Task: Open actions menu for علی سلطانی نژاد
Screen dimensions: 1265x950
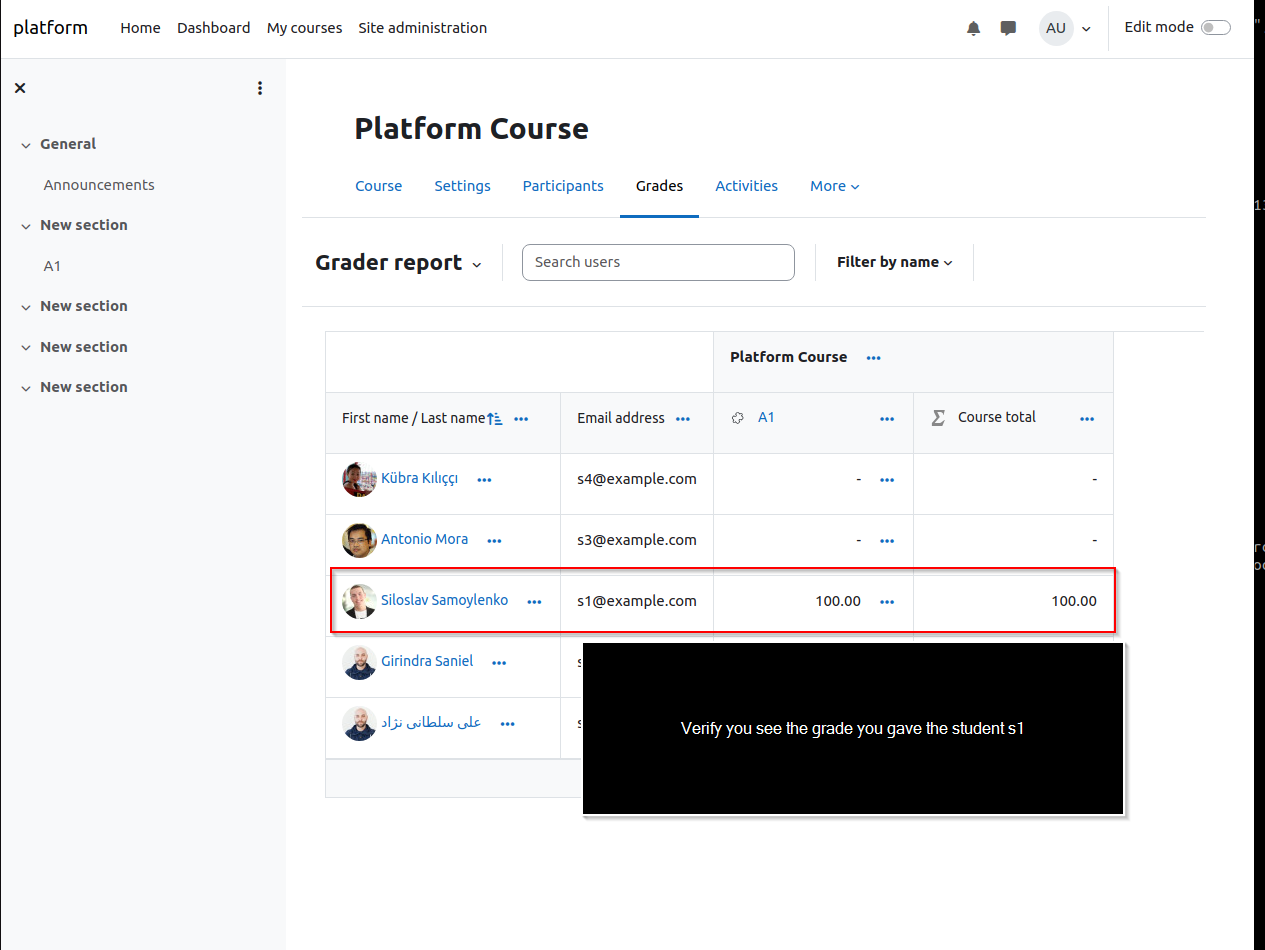Action: (x=508, y=723)
